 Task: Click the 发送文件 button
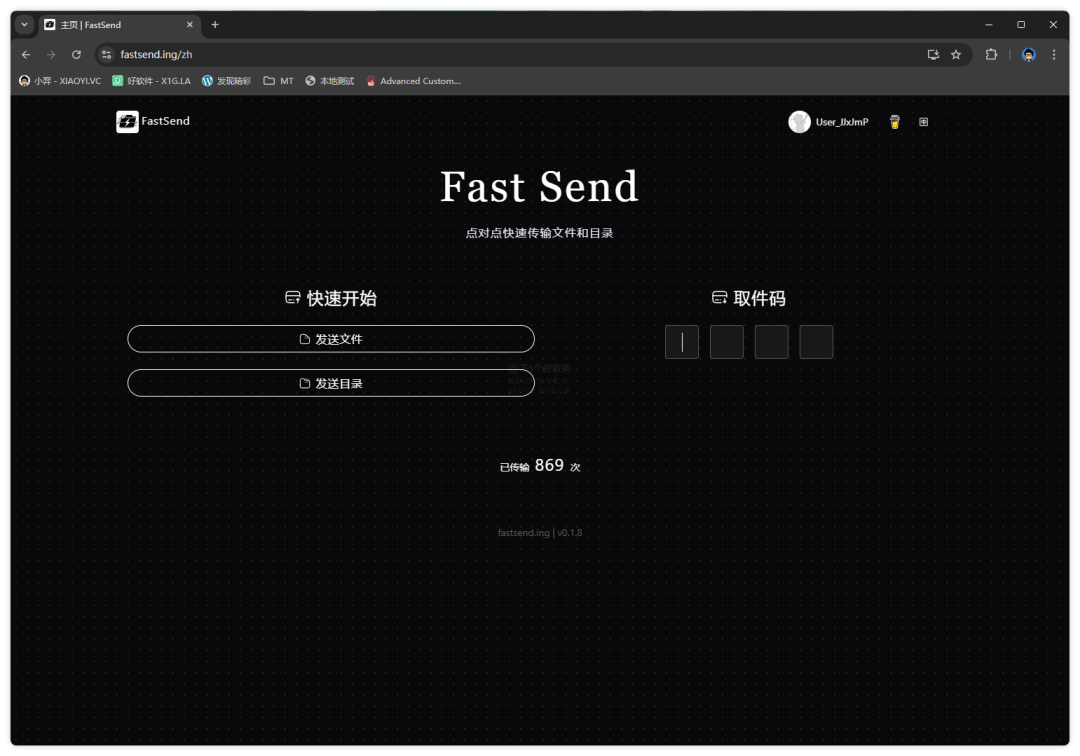pos(330,338)
